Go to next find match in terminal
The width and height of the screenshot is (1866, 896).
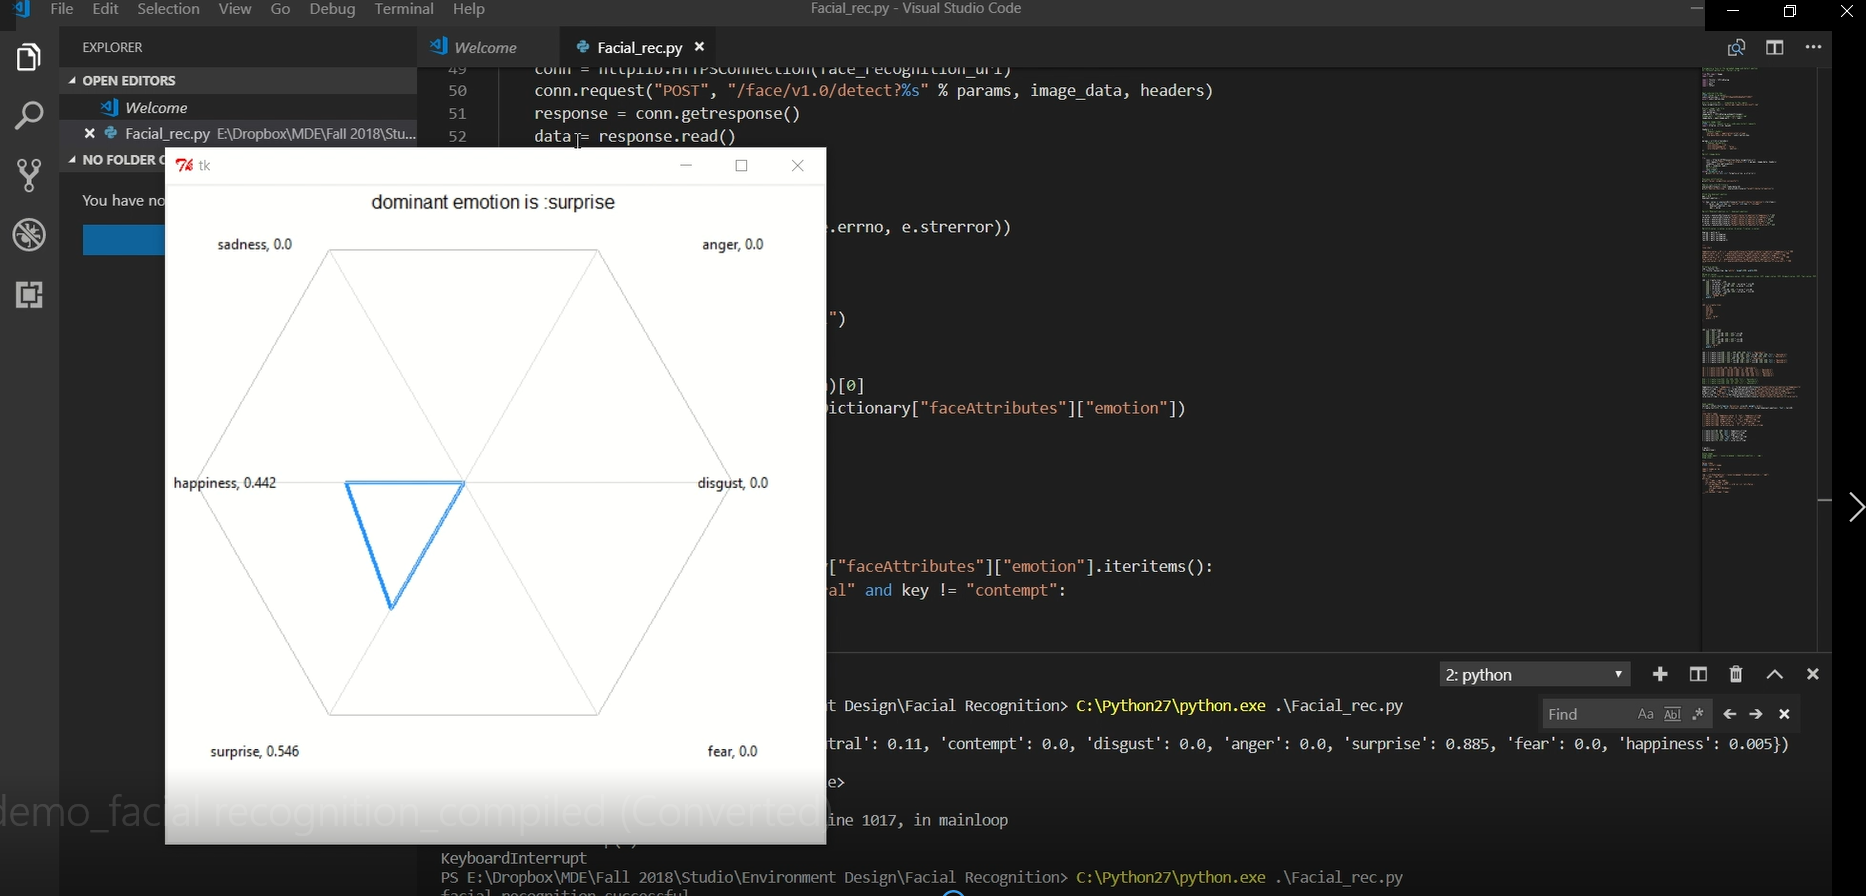[1756, 714]
